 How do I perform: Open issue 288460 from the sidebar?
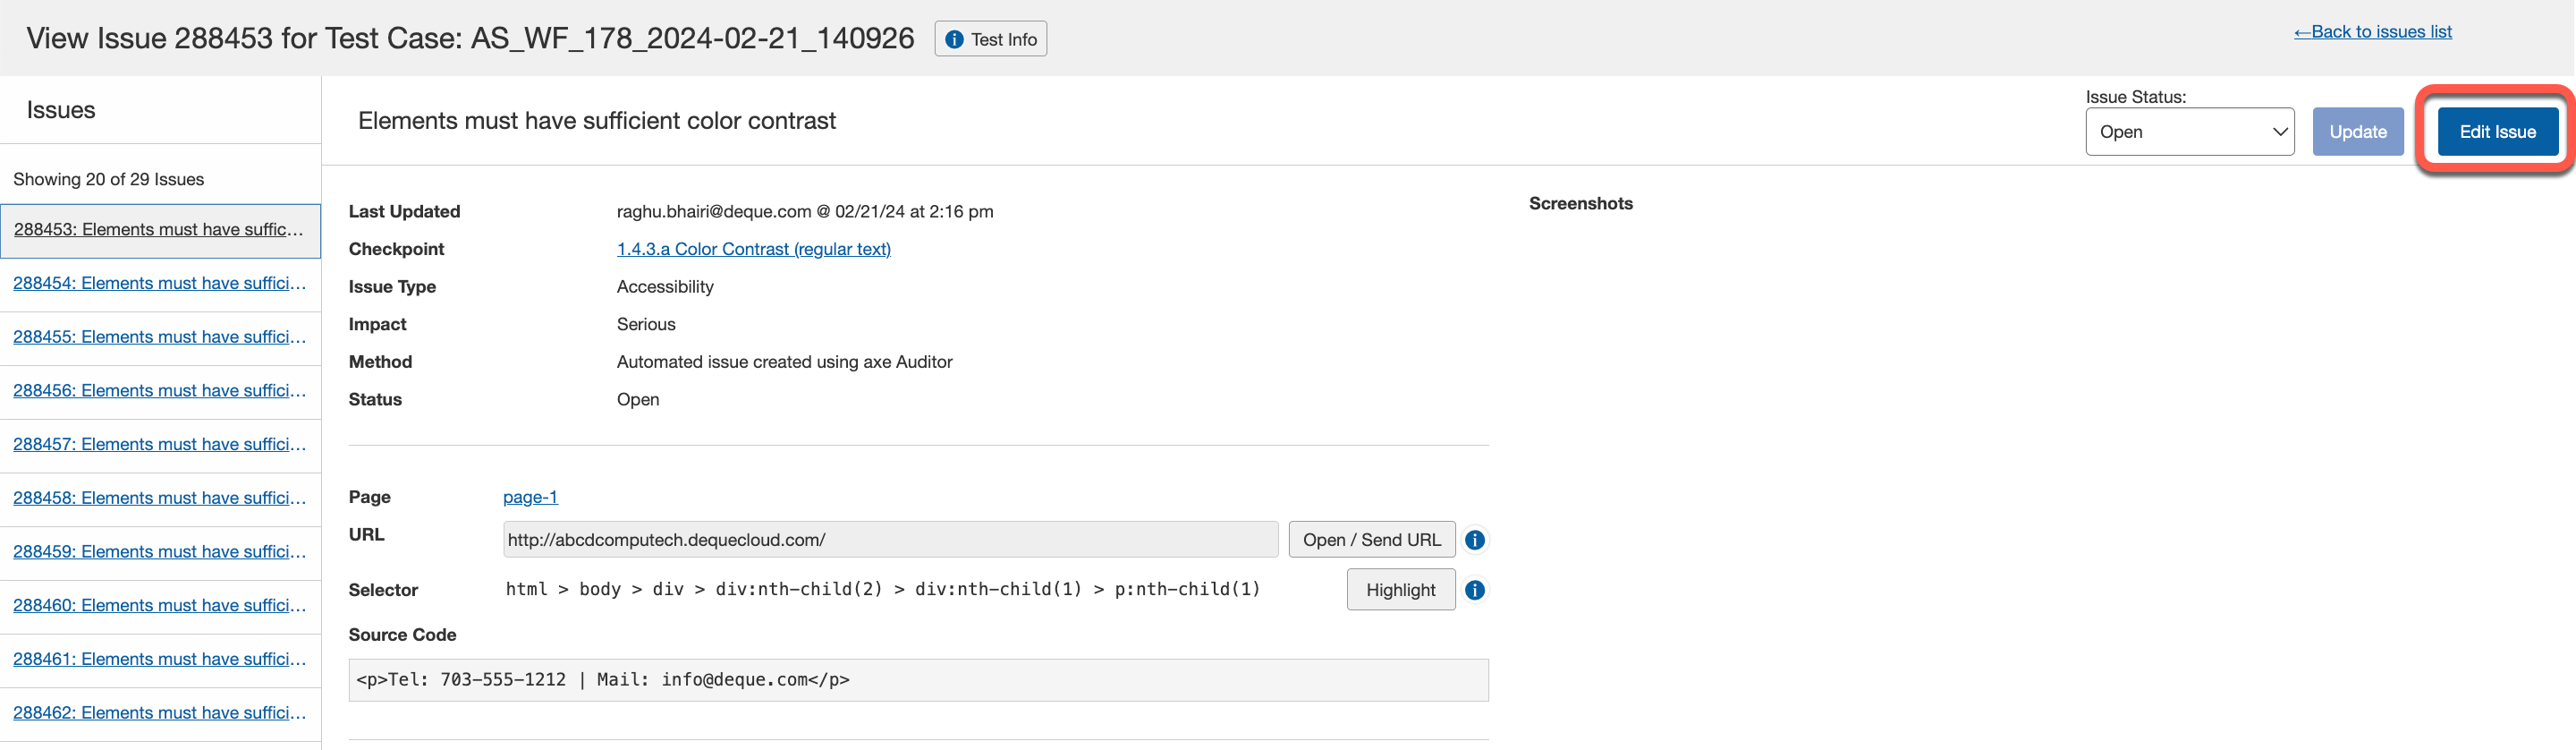tap(159, 606)
